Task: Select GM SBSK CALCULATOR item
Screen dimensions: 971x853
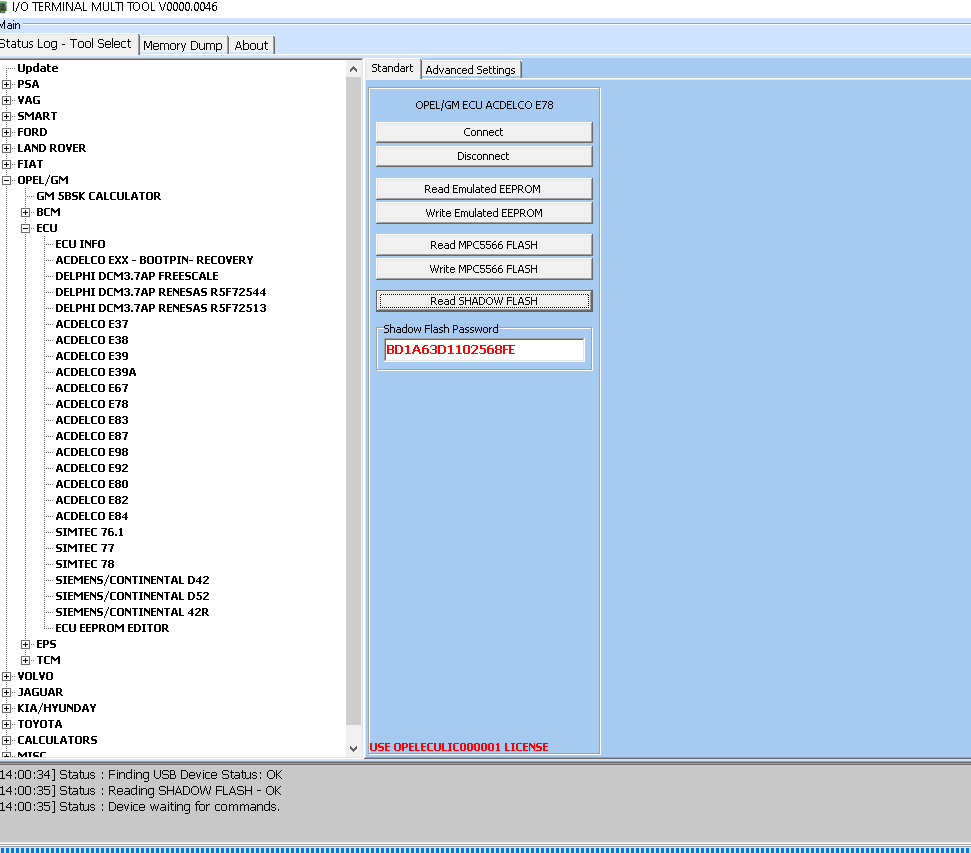Action: (98, 196)
